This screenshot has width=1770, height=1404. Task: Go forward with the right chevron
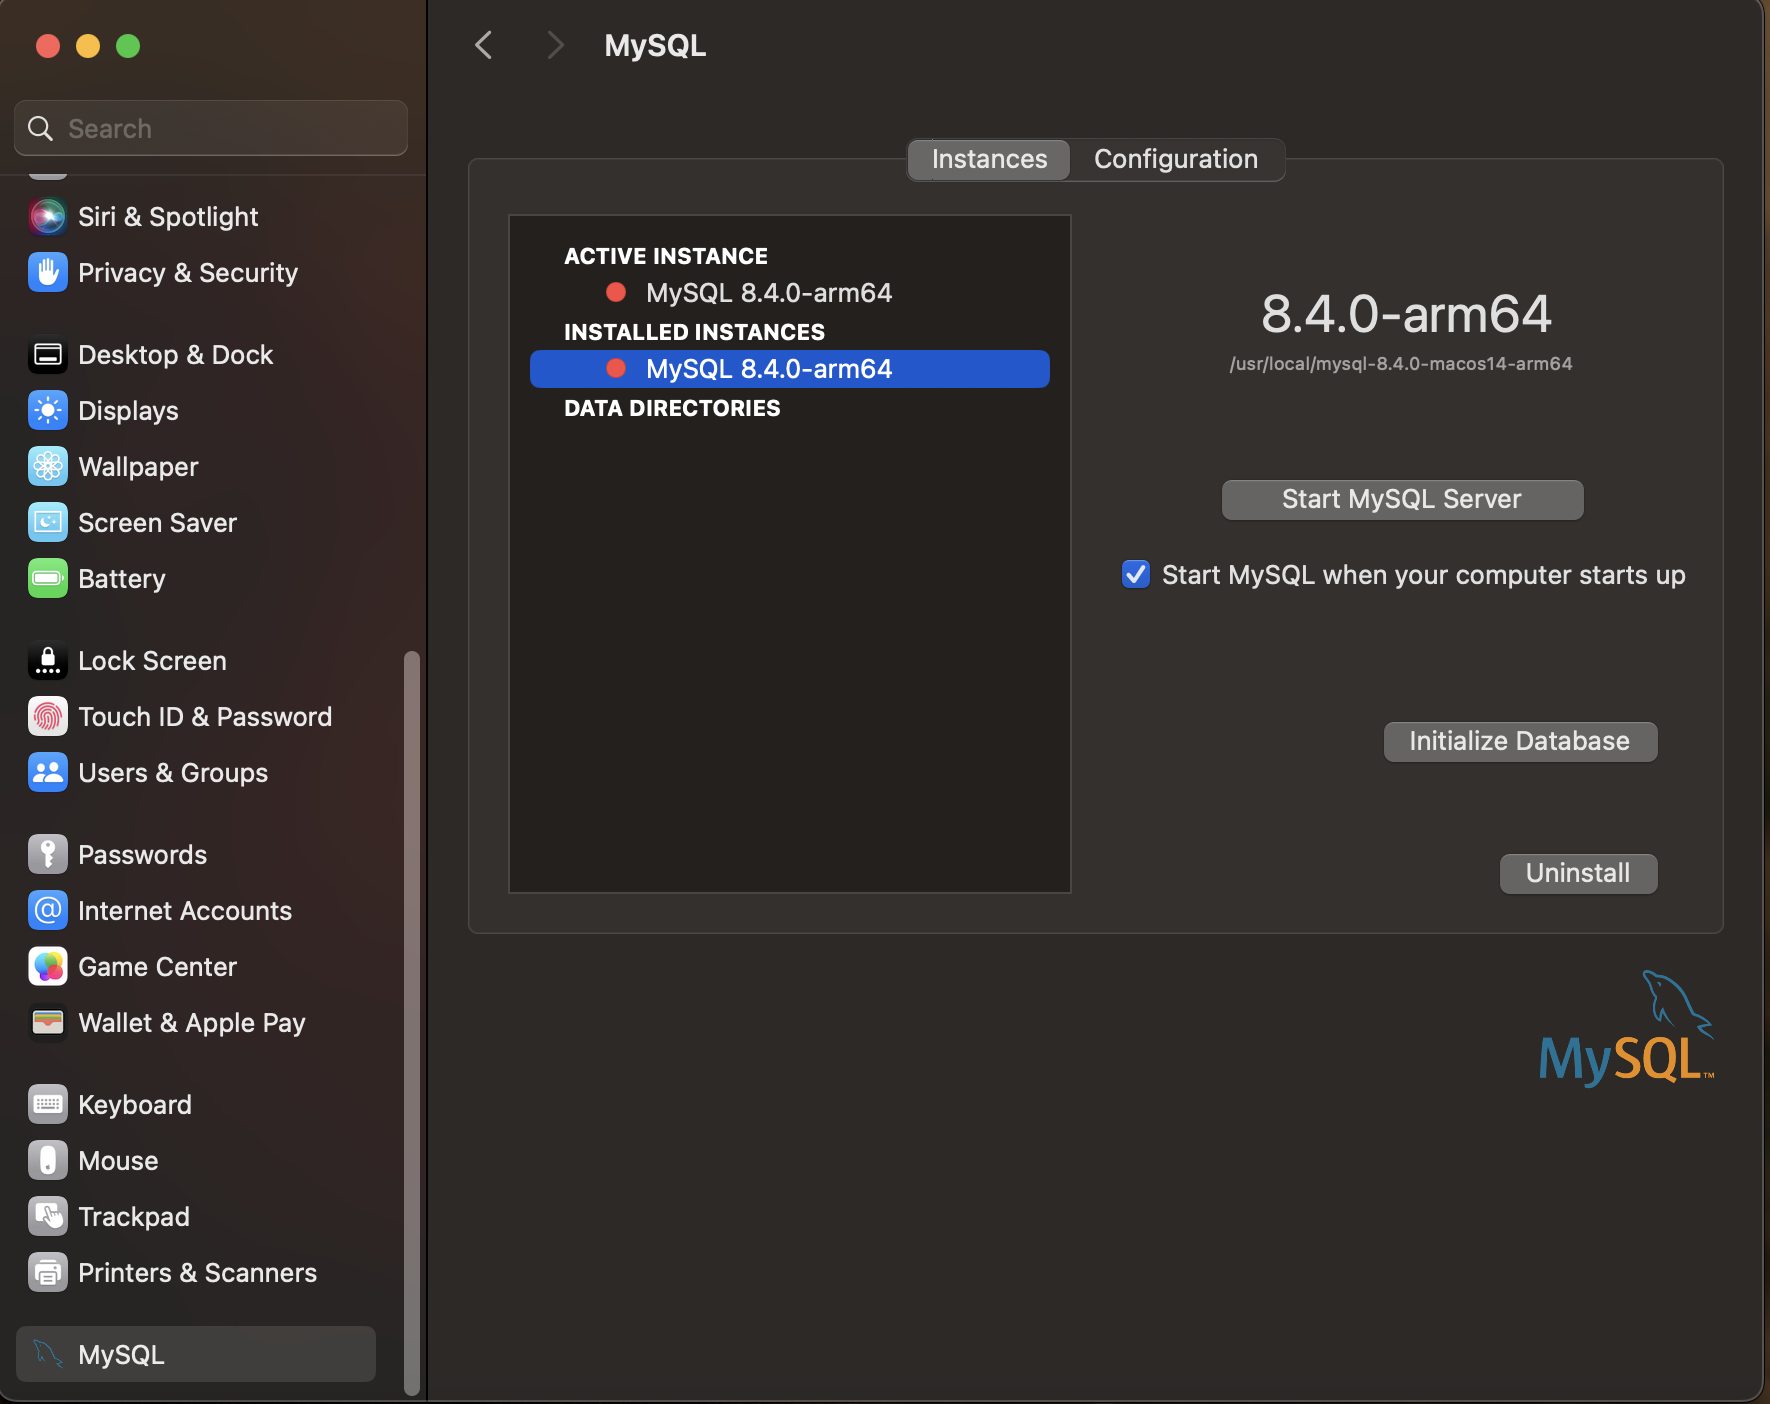[x=556, y=45]
